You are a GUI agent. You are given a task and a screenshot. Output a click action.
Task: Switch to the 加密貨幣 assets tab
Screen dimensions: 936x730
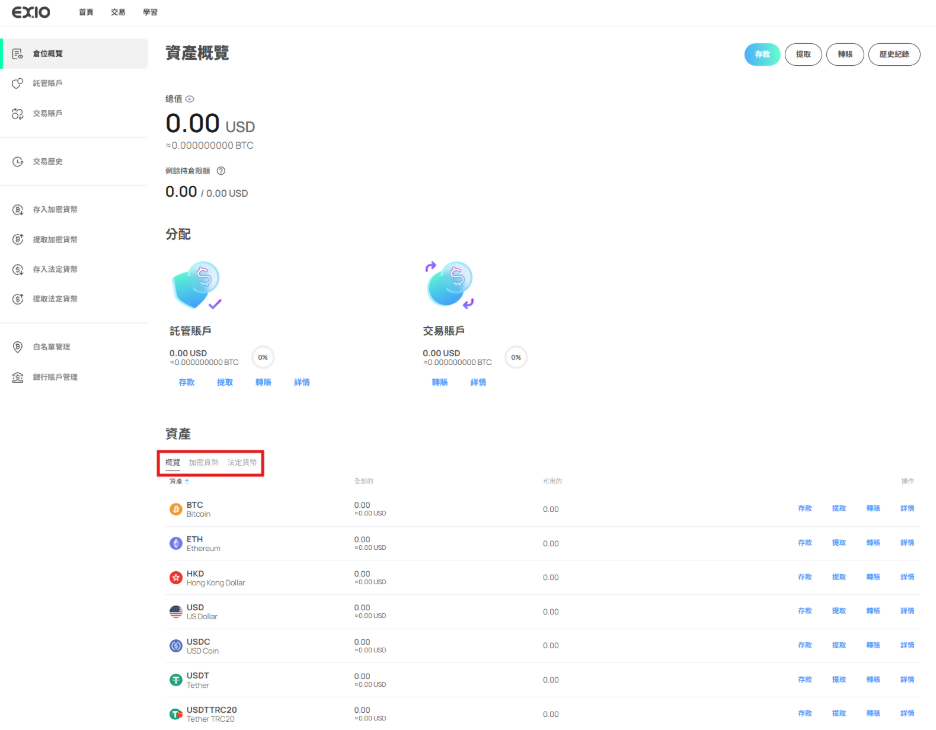pyautogui.click(x=203, y=463)
